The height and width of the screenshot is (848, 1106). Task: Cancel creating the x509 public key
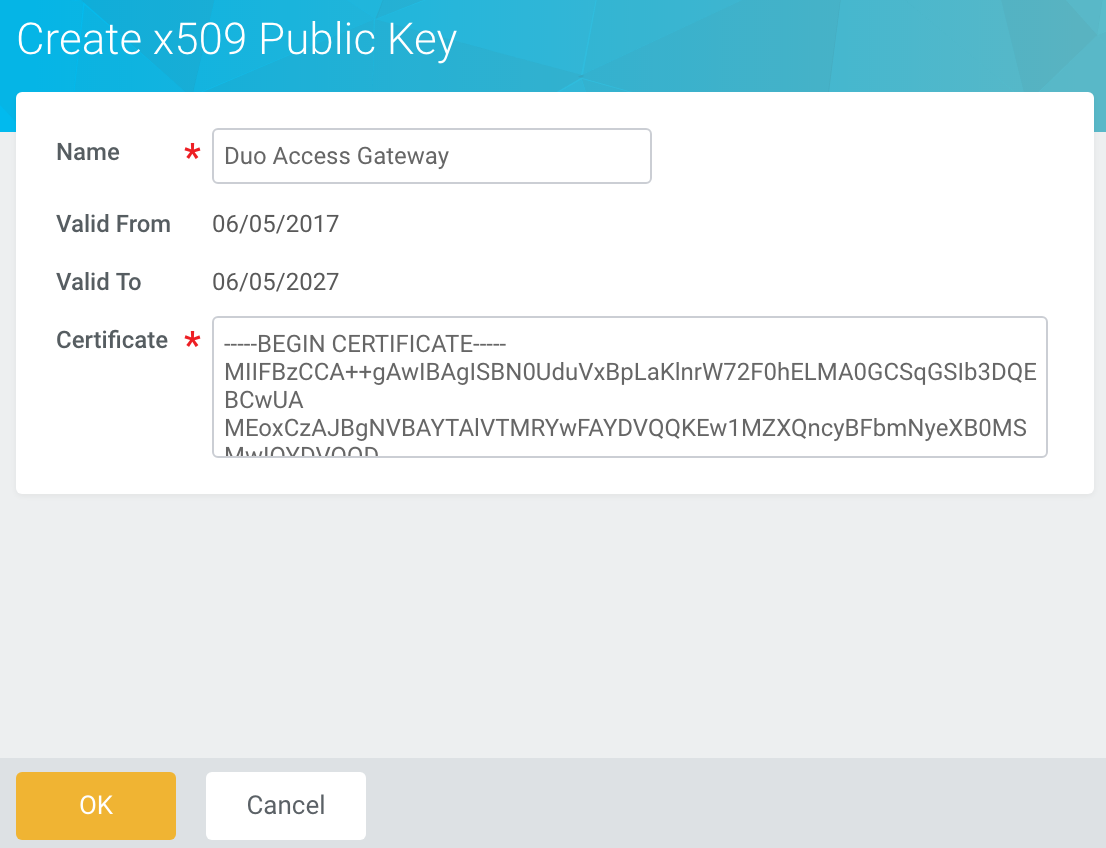(x=286, y=805)
